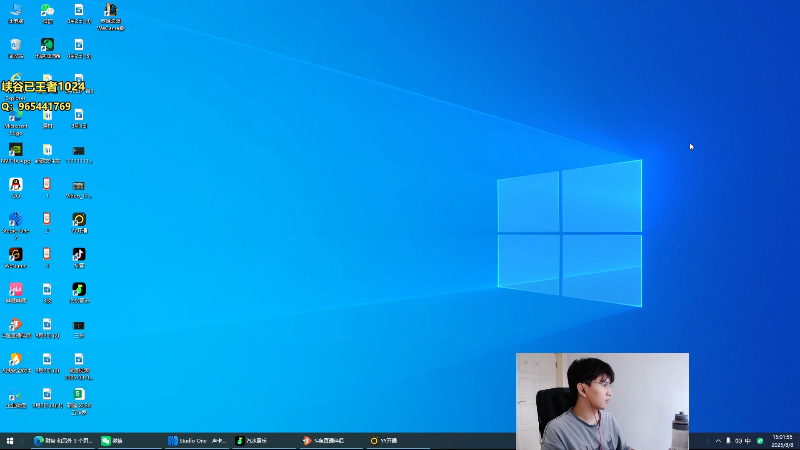Open the volume speaker tray icon
The width and height of the screenshot is (800, 450).
click(x=738, y=441)
